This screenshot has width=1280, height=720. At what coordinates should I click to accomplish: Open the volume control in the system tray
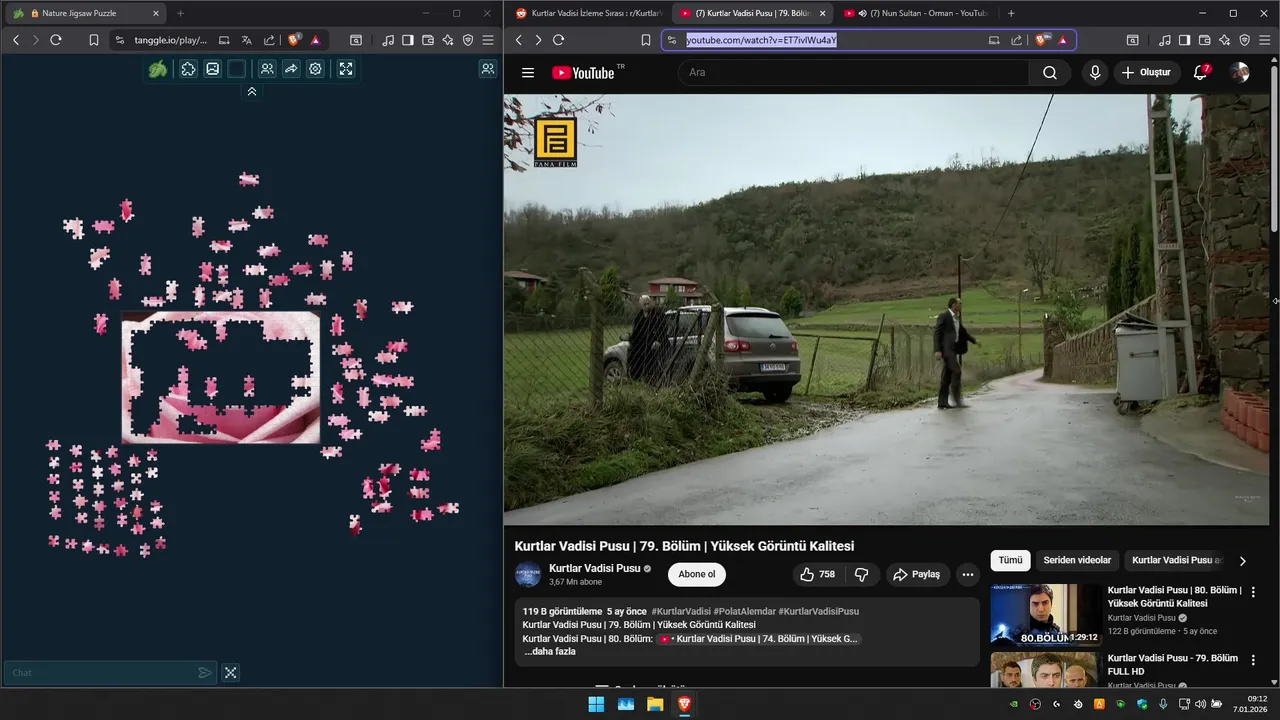[1200, 704]
